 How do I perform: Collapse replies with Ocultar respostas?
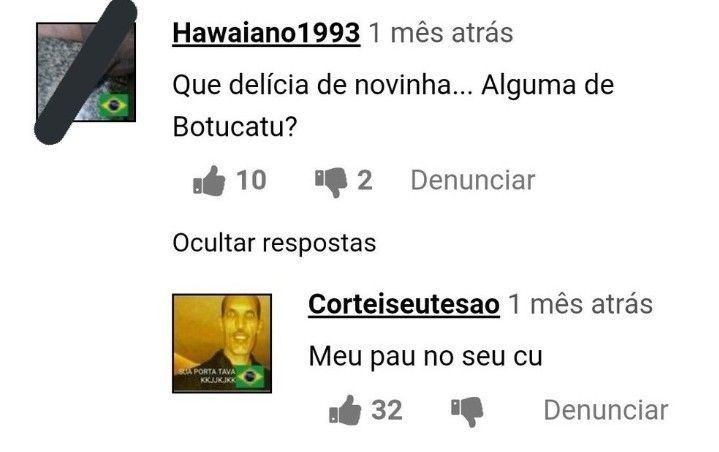(x=274, y=243)
